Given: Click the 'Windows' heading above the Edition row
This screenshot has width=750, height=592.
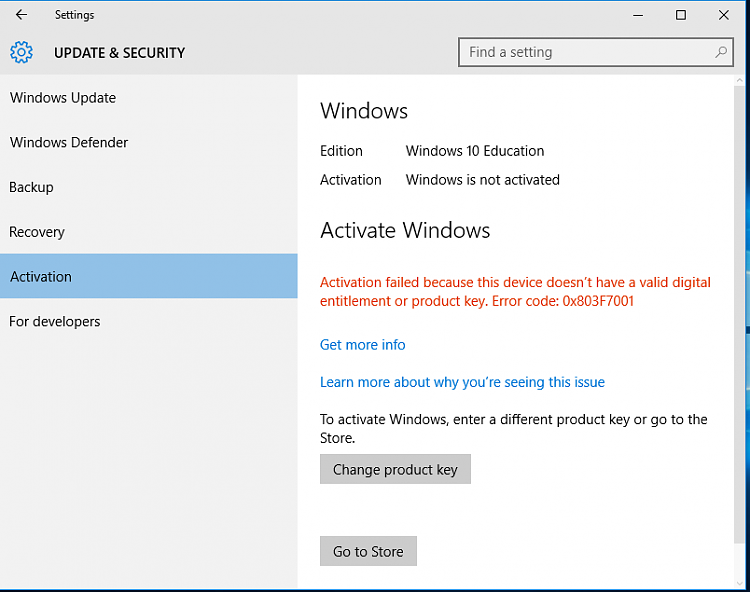Looking at the screenshot, I should [x=364, y=111].
